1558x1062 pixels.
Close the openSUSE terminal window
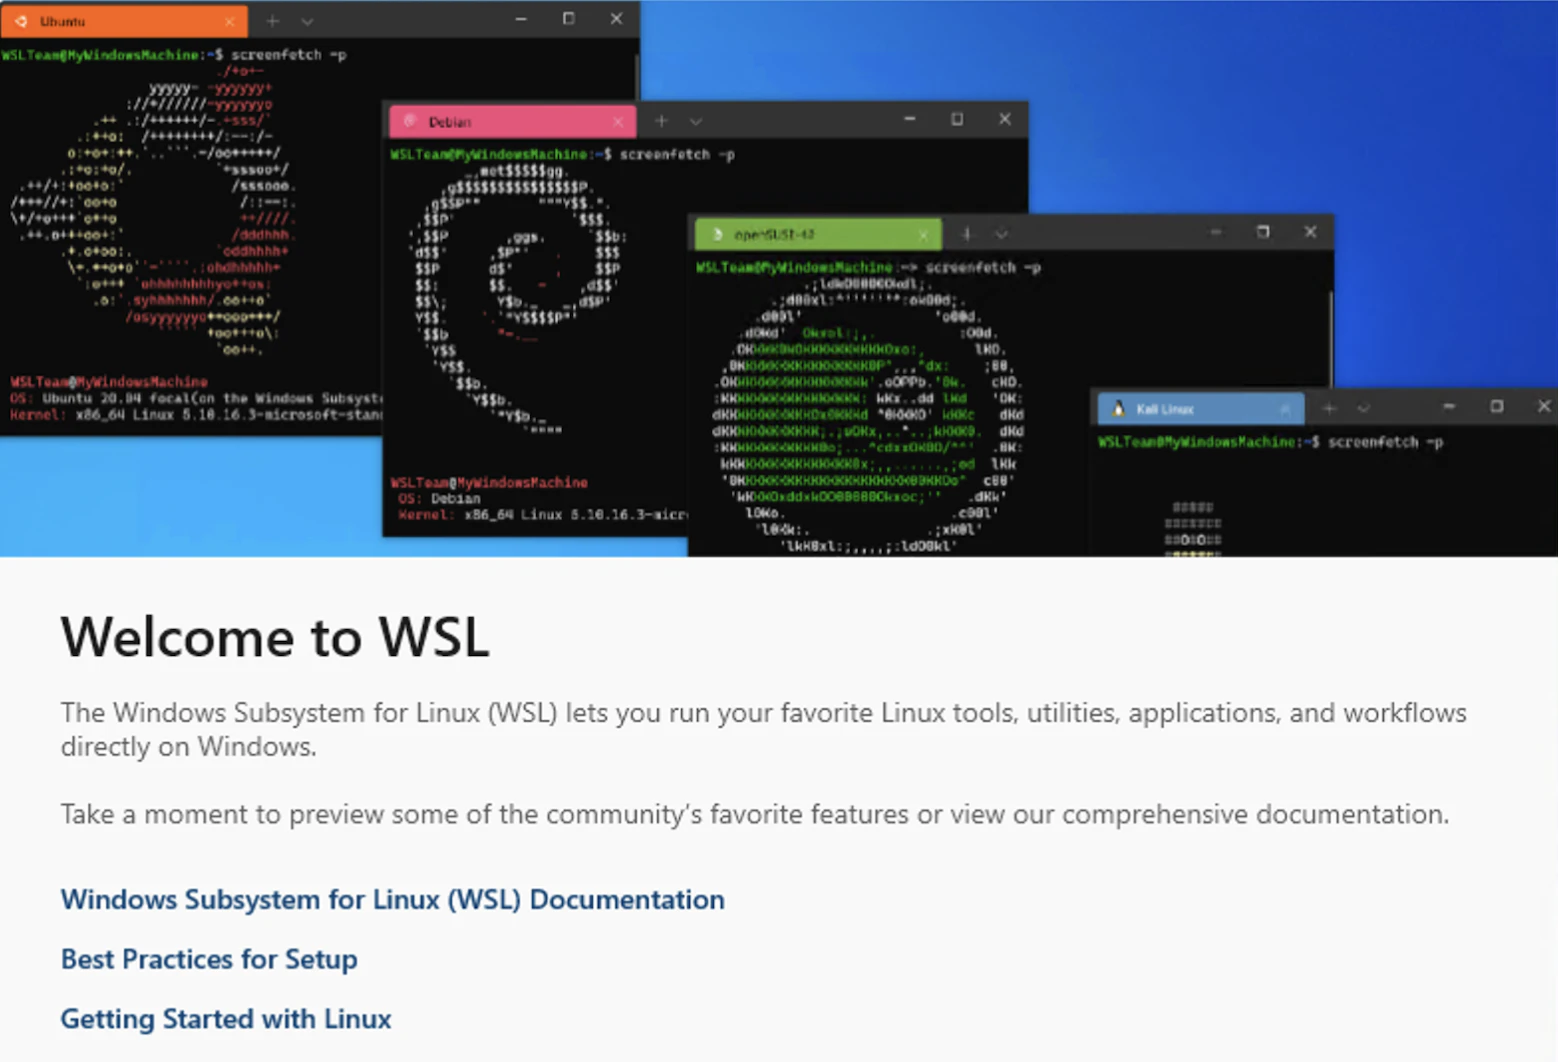click(1310, 232)
